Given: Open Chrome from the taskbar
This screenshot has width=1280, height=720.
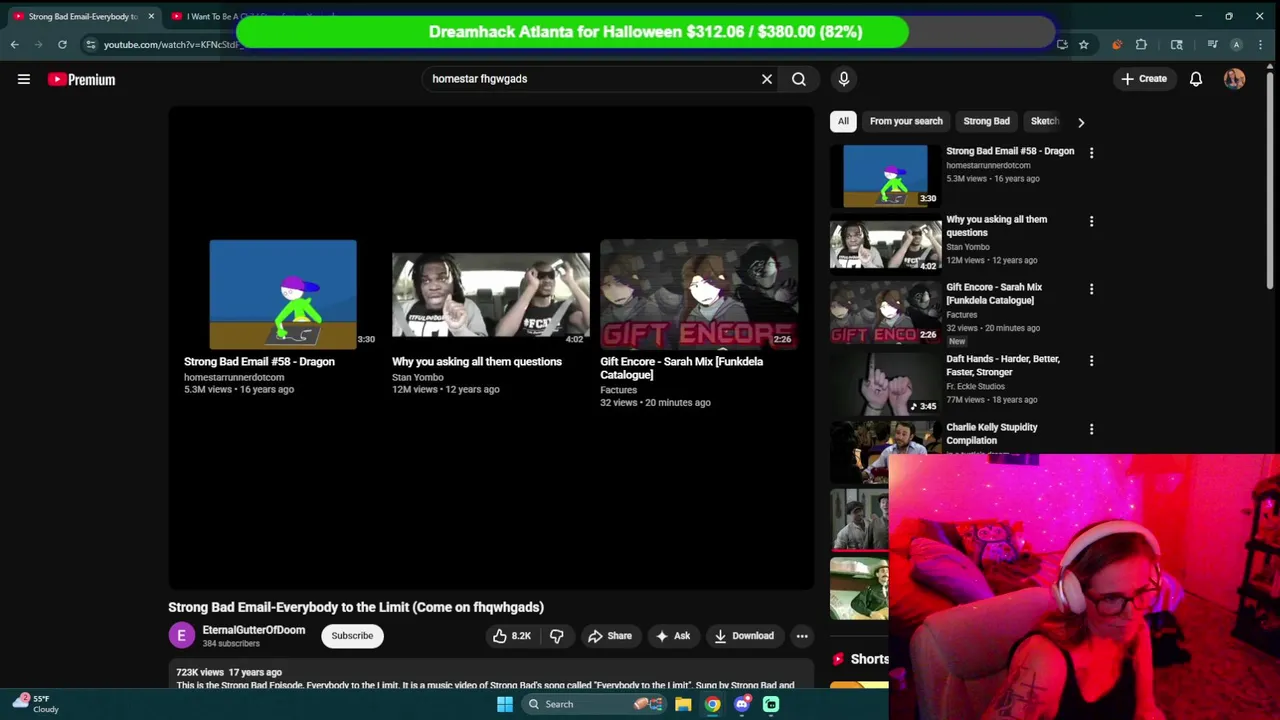Looking at the screenshot, I should (x=712, y=704).
